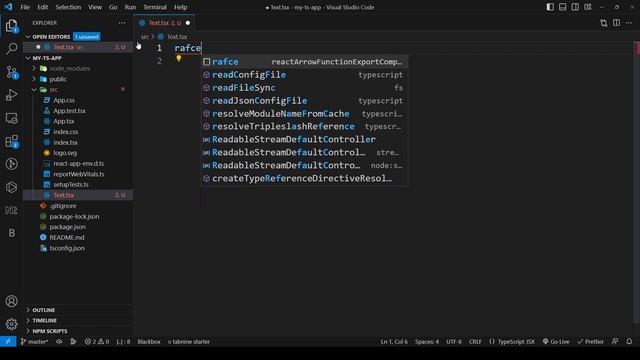640x360 pixels.
Task: Open the Blackbox 'B' activity bar icon
Action: pos(11,233)
